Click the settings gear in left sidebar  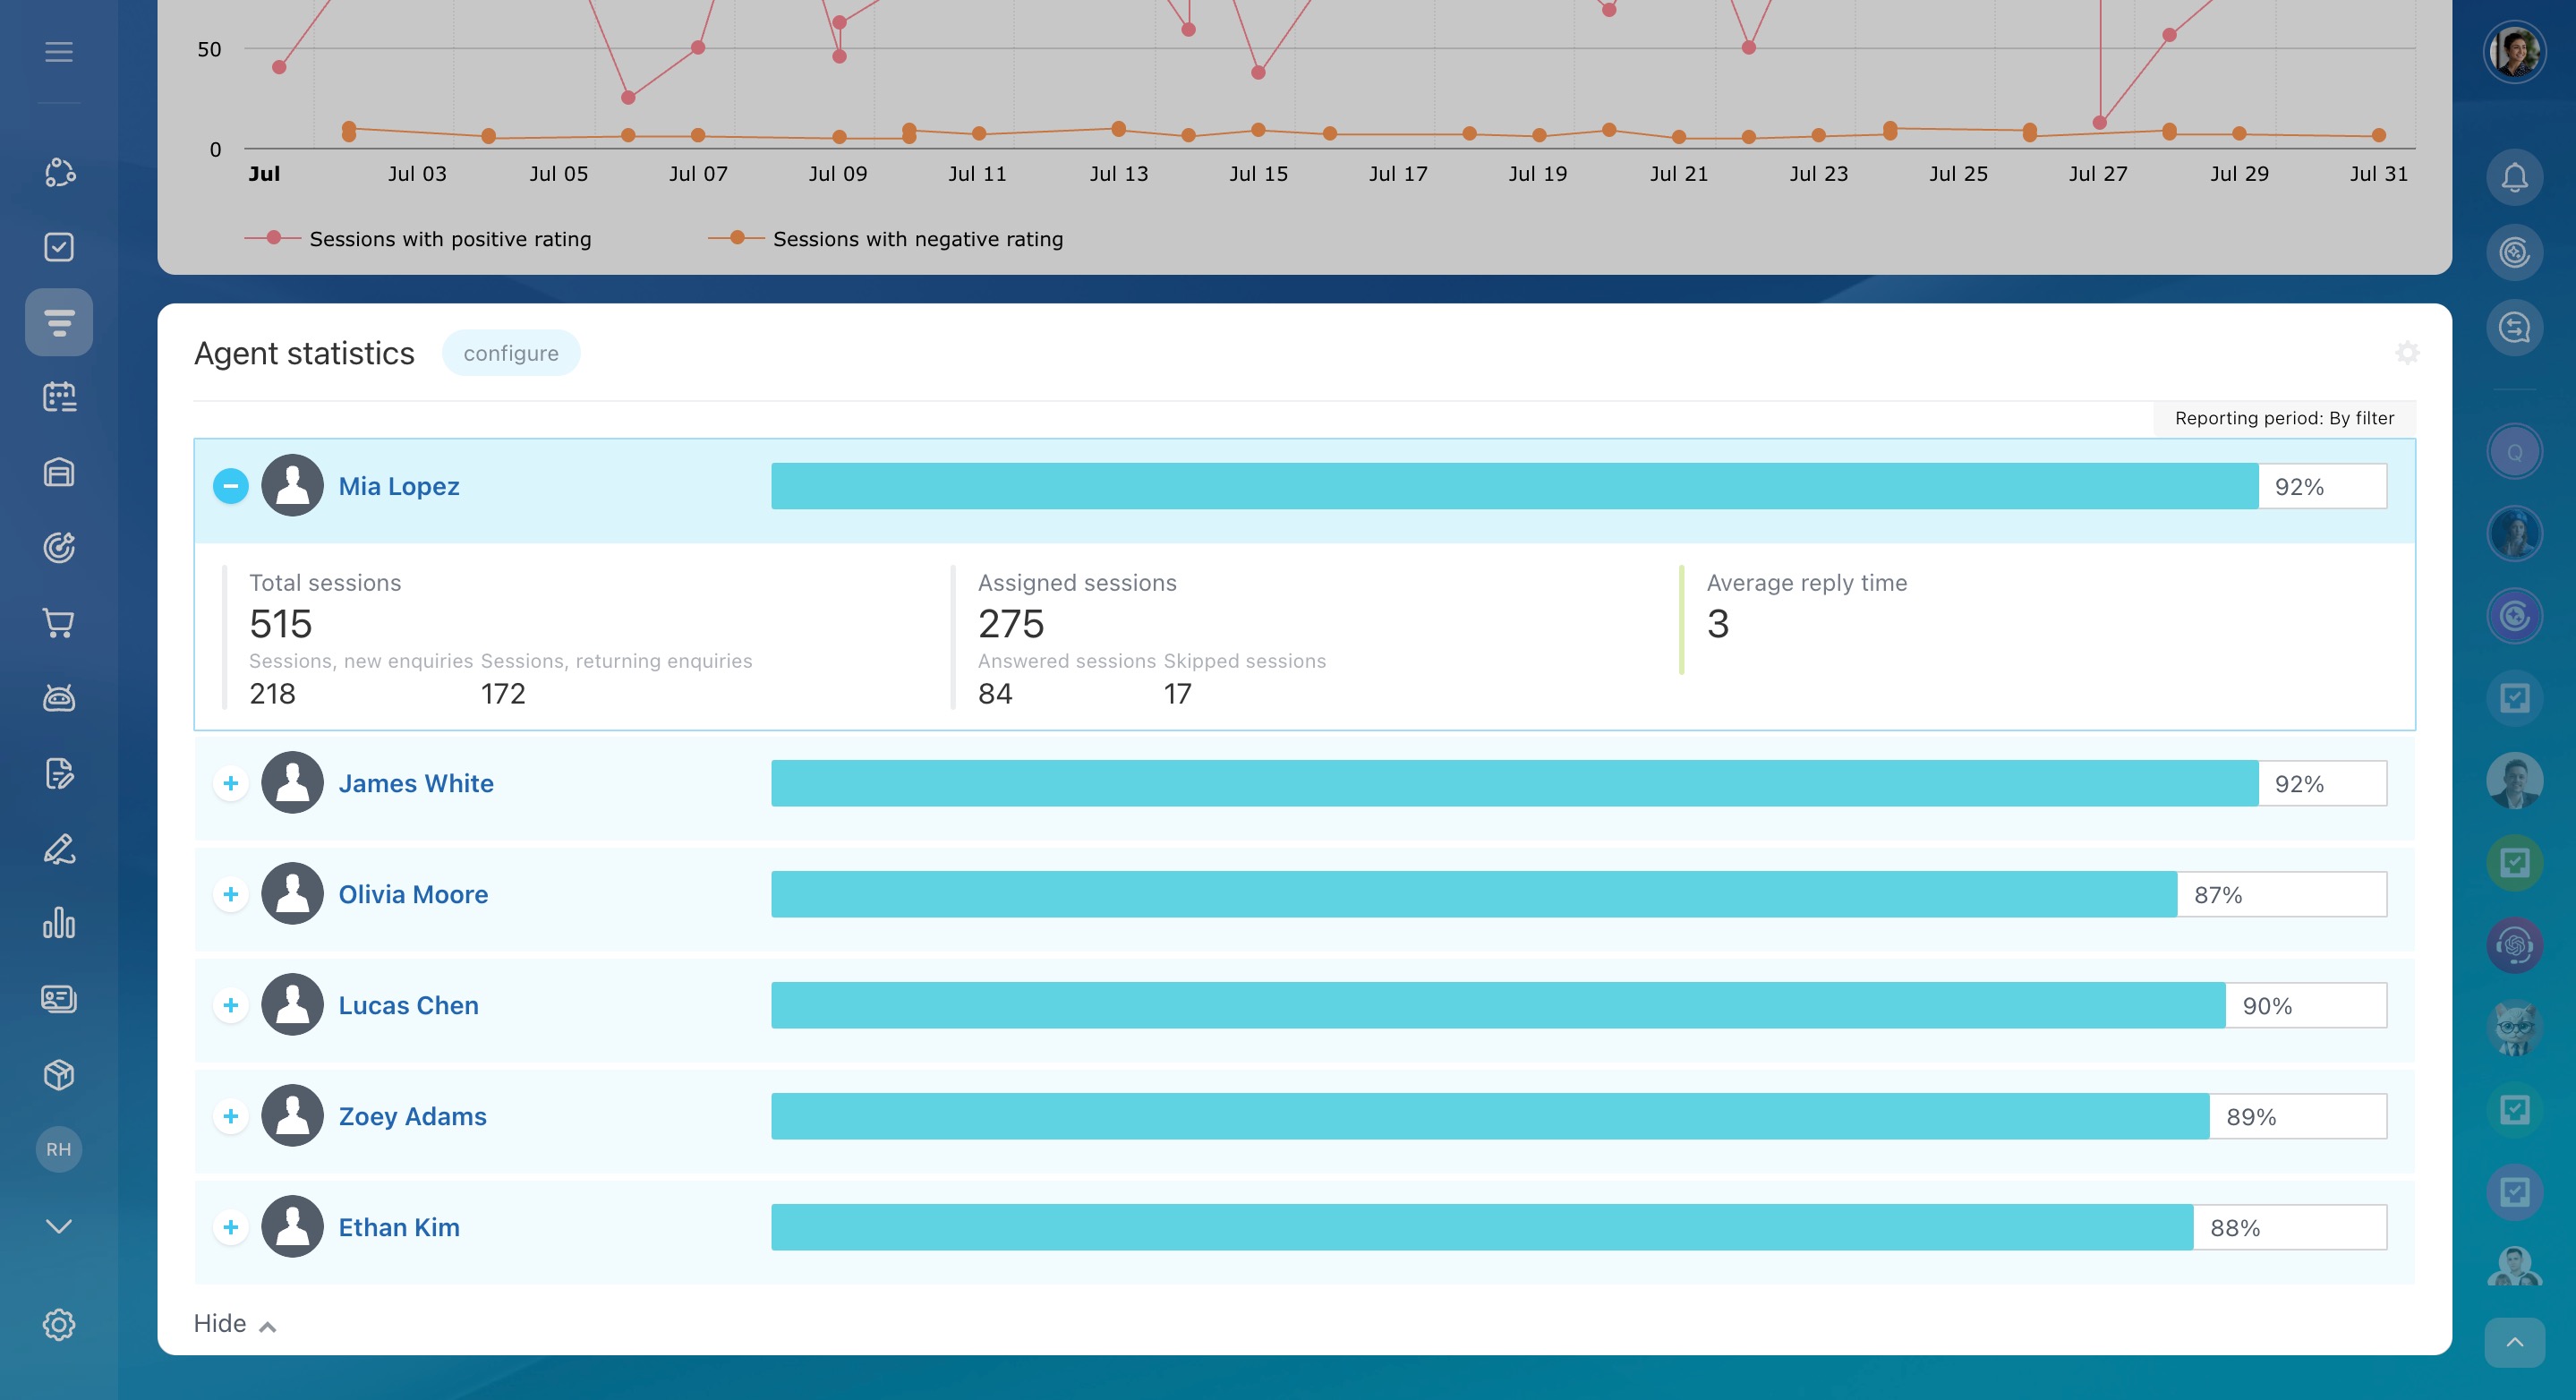pyautogui.click(x=59, y=1324)
